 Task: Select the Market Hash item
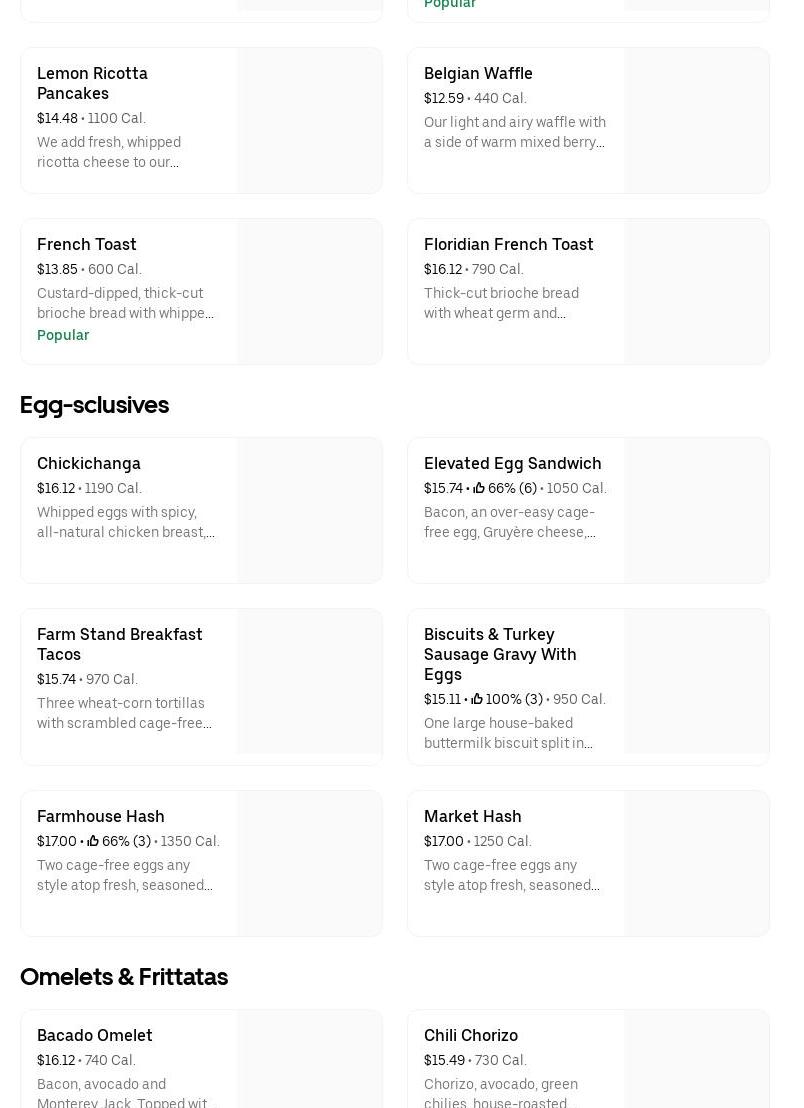(472, 816)
